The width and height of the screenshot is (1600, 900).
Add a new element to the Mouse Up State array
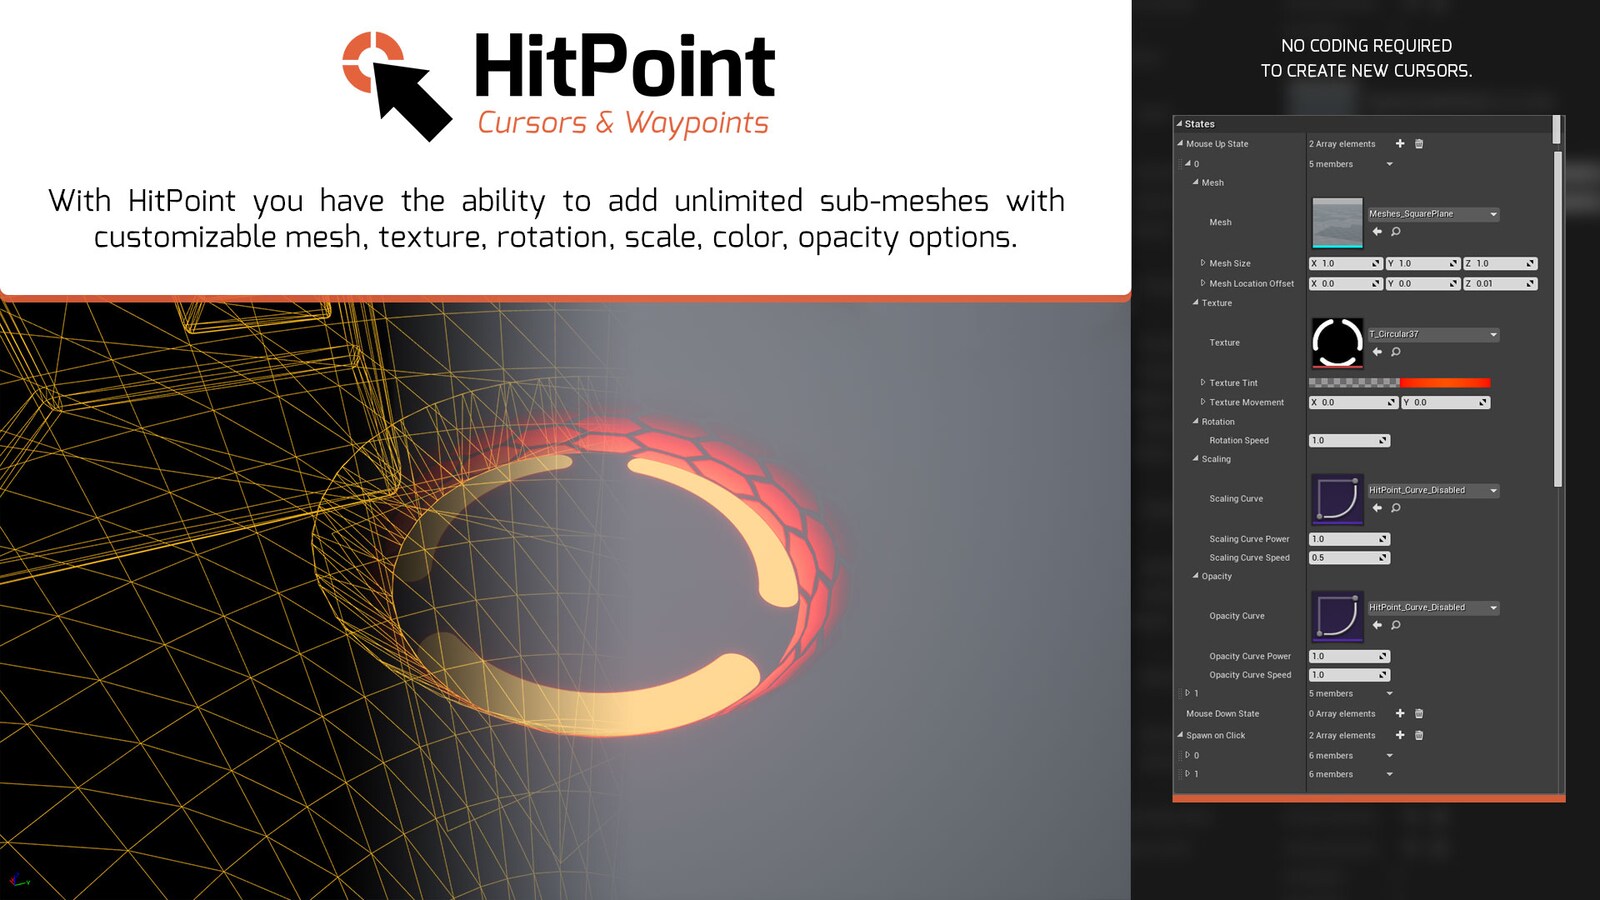point(1400,144)
